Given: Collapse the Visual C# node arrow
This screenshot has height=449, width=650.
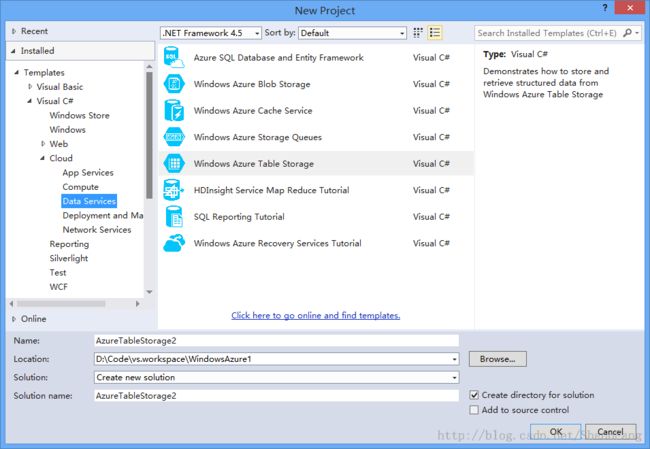Looking at the screenshot, I should 29,101.
